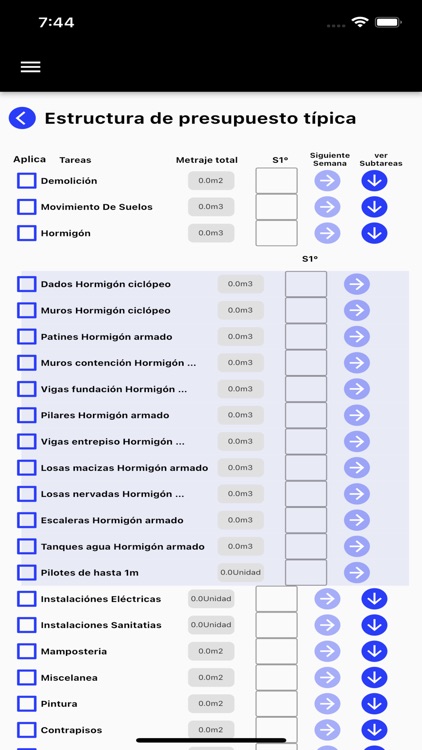Advance Demolición to next week
Image resolution: width=422 pixels, height=750 pixels.
click(327, 181)
